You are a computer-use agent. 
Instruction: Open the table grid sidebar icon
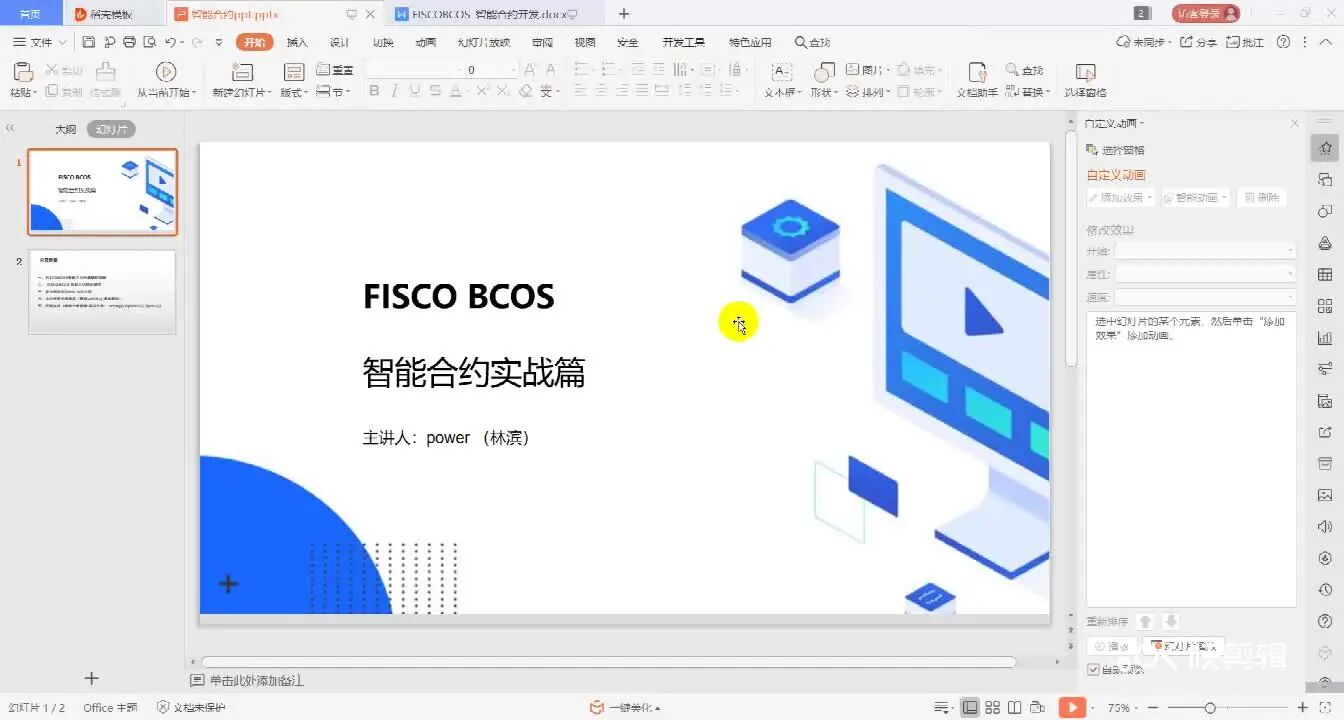[1325, 274]
